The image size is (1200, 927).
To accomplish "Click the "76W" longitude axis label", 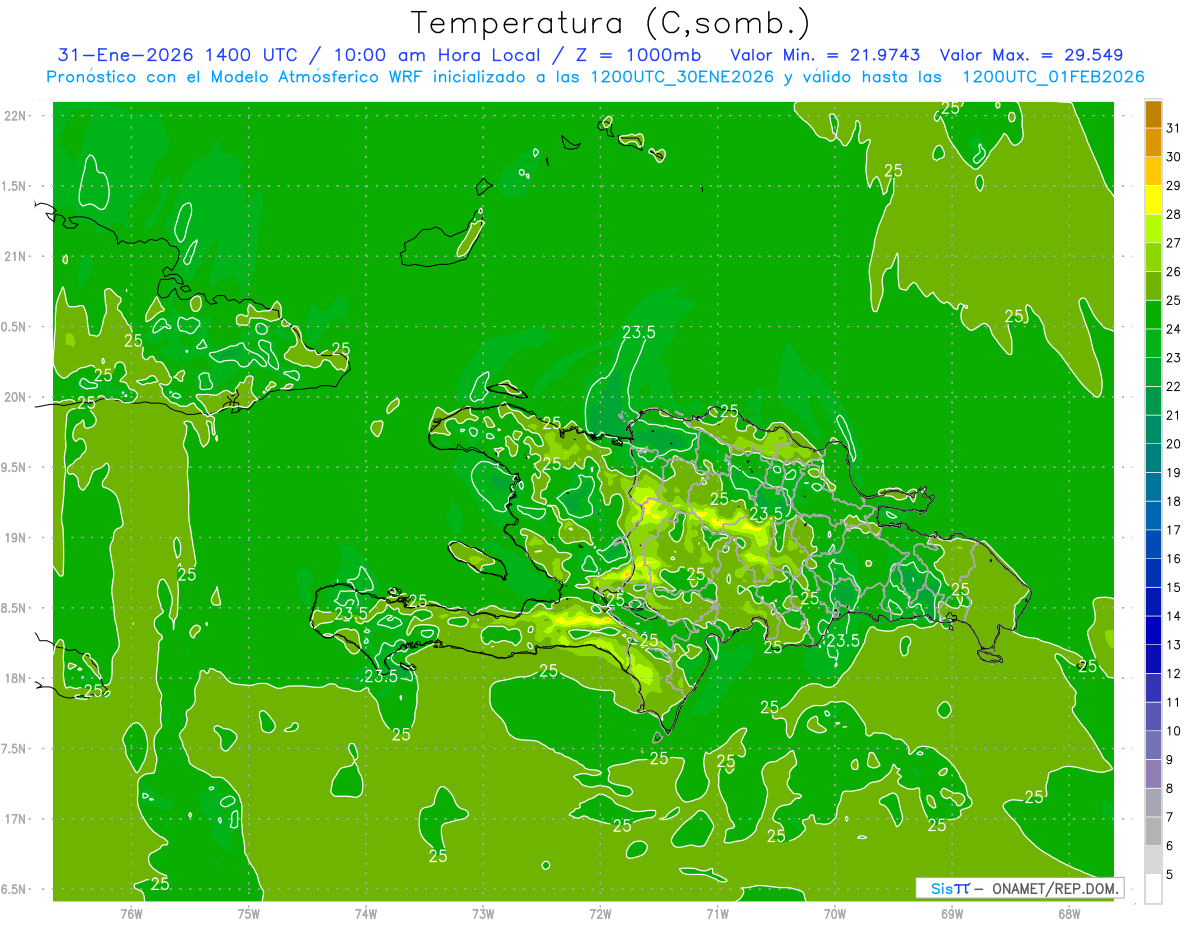I will click(131, 914).
